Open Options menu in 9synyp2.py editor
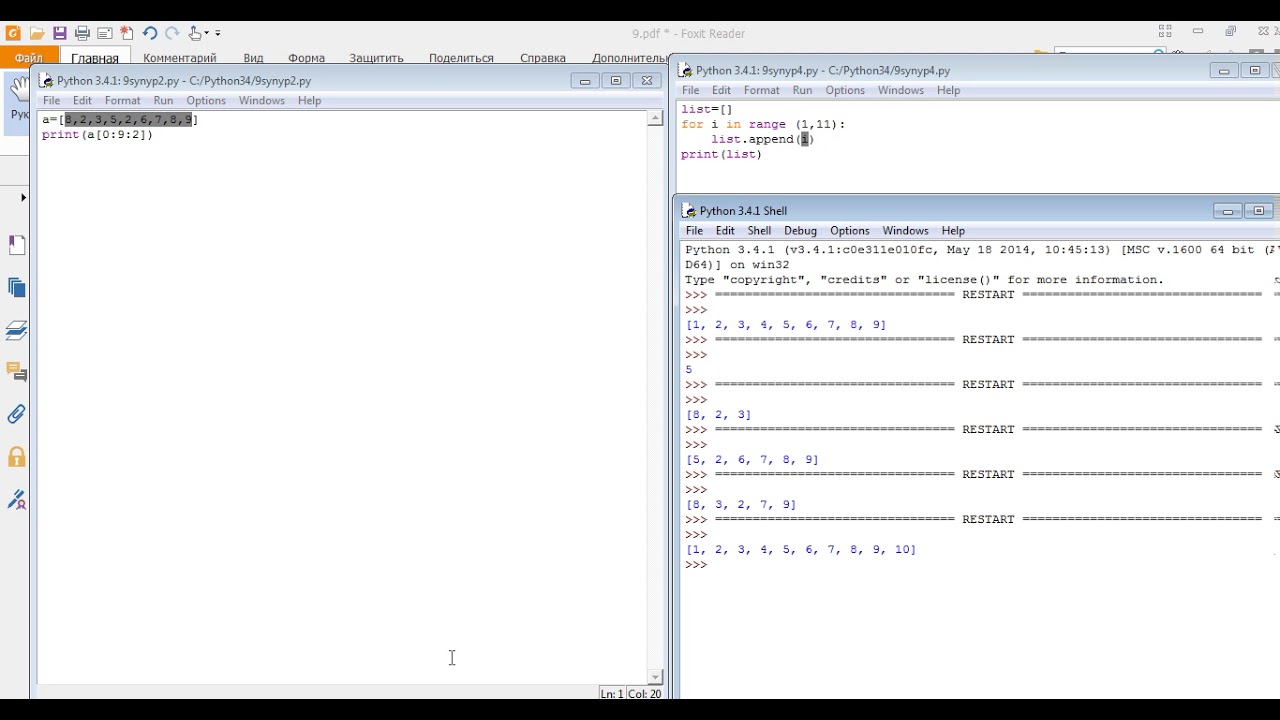Viewport: 1280px width, 720px height. [x=206, y=100]
